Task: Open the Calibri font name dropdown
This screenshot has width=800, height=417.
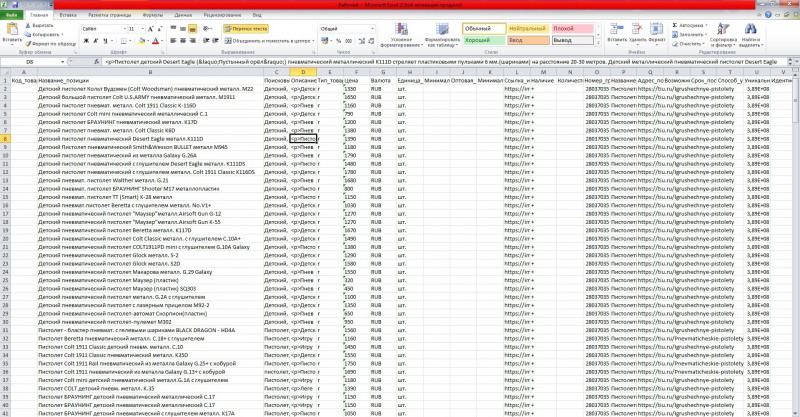Action: pos(124,29)
